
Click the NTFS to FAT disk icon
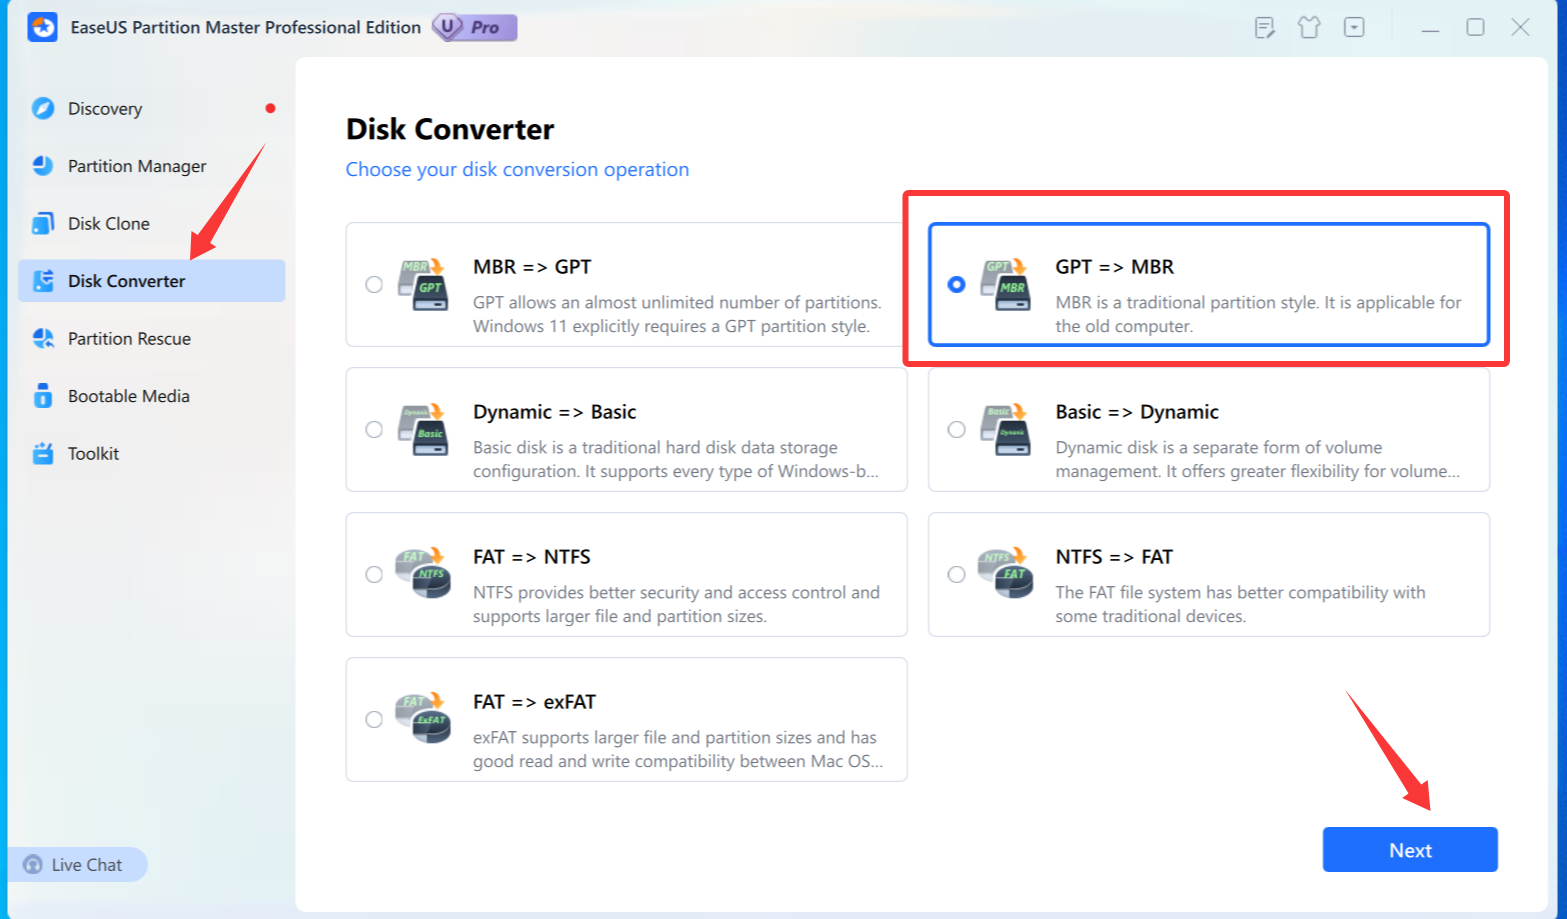point(1006,574)
